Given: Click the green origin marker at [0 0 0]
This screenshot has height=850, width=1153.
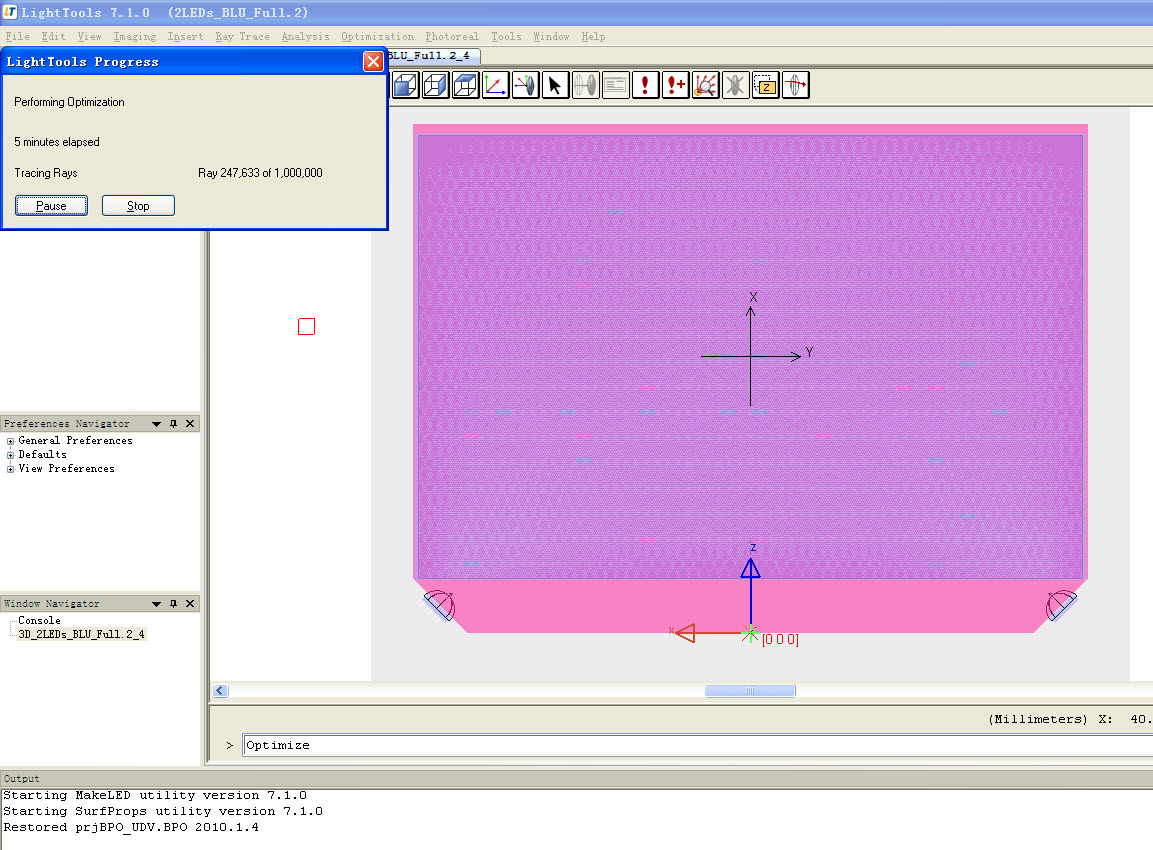Looking at the screenshot, I should (749, 633).
